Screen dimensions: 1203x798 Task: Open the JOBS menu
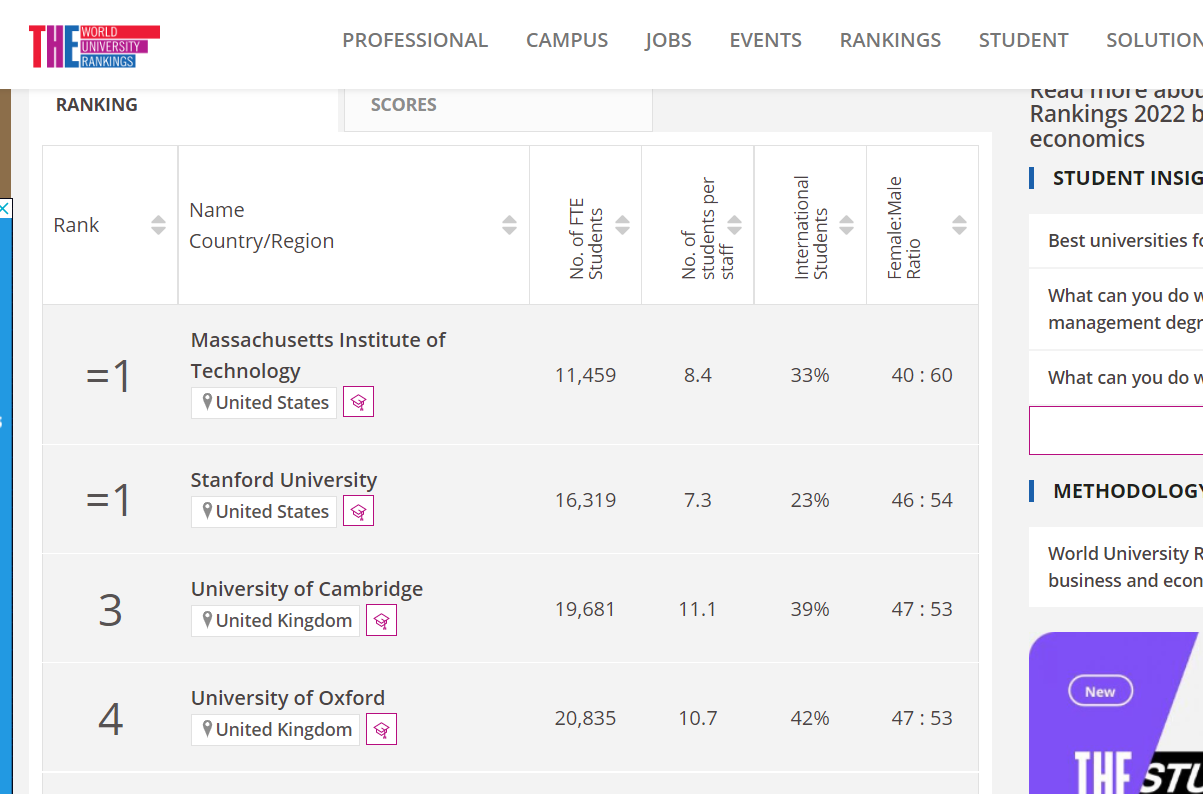tap(668, 40)
